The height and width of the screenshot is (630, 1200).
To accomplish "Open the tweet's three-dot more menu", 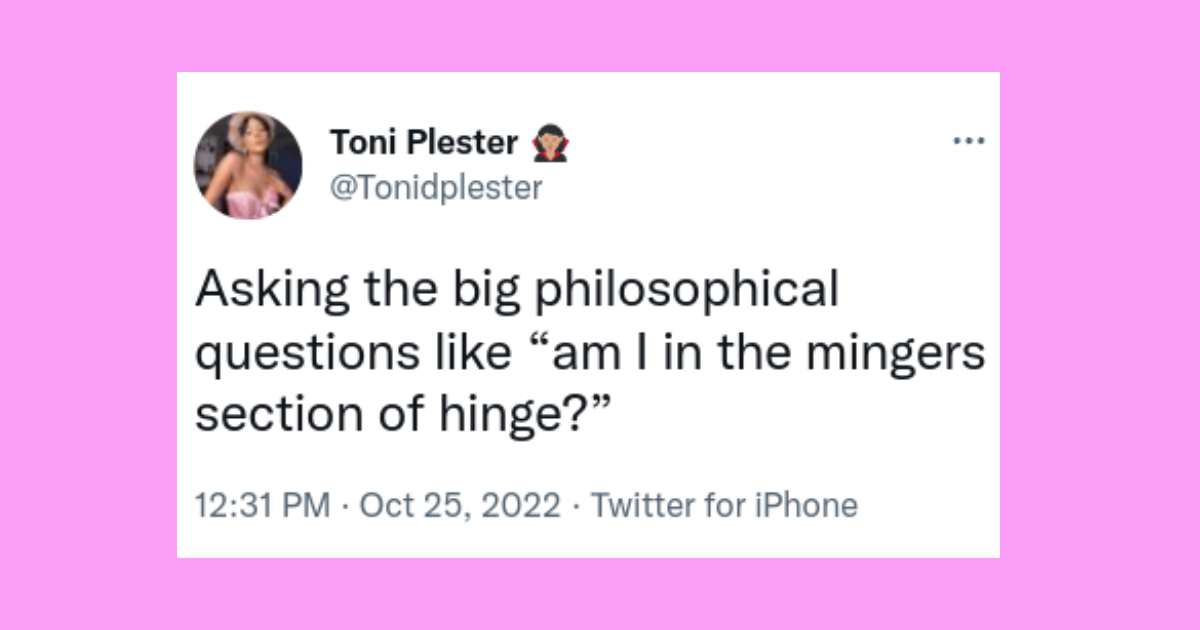I will (968, 142).
